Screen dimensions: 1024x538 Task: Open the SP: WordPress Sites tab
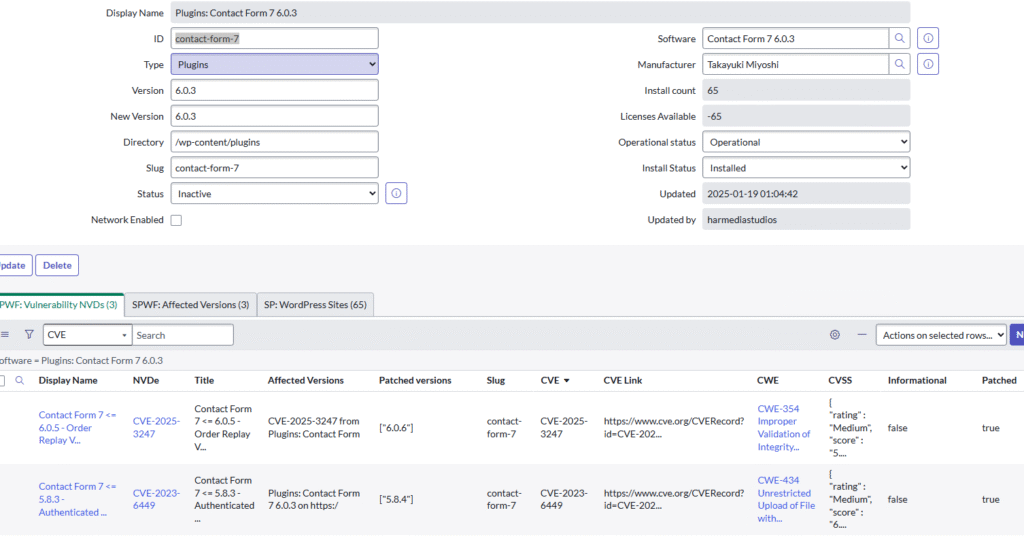[x=315, y=305]
